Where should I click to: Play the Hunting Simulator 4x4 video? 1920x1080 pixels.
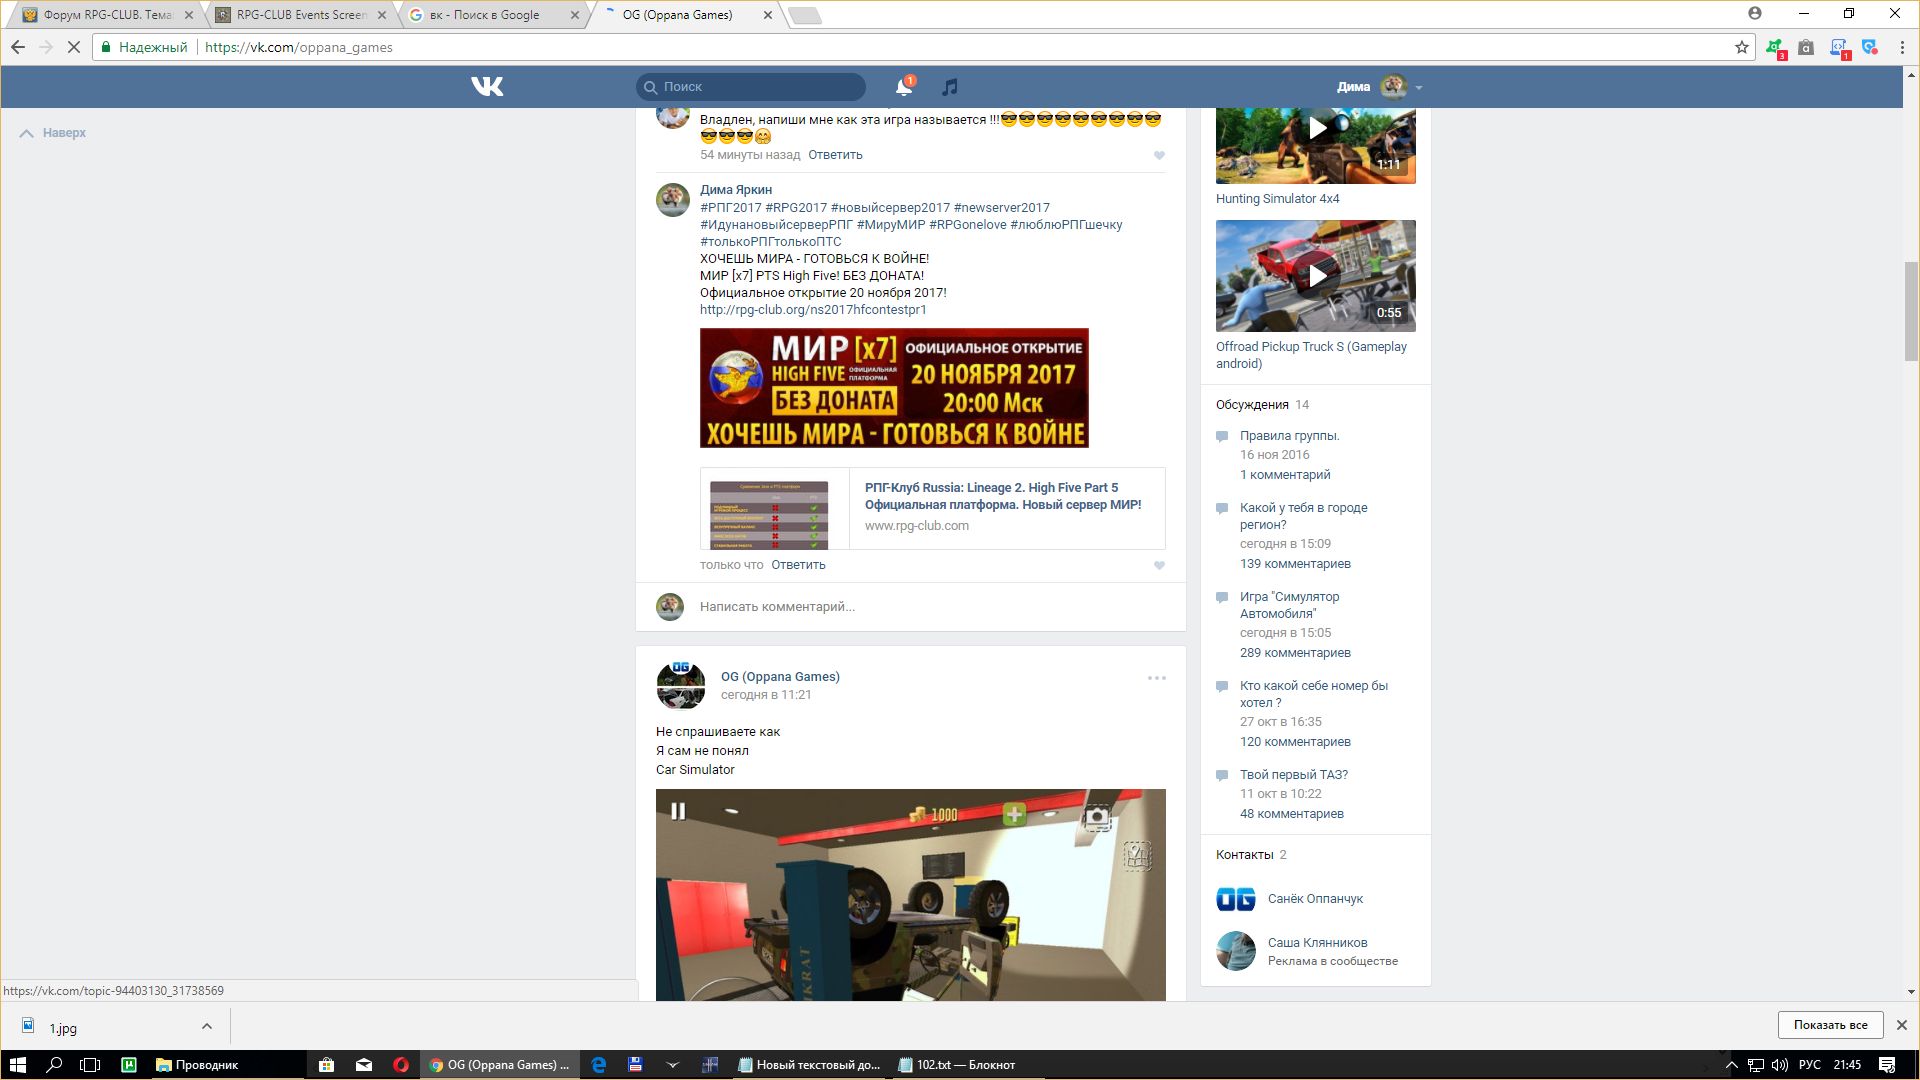click(x=1317, y=129)
